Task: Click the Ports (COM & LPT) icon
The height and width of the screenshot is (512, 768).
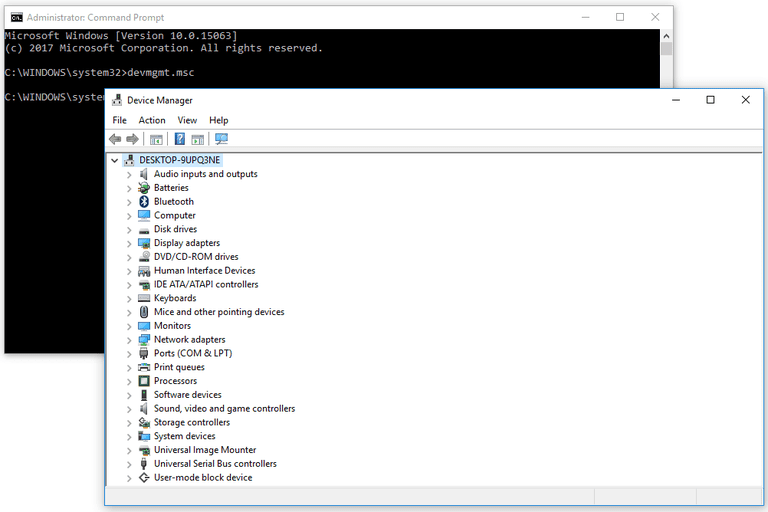Action: [144, 353]
